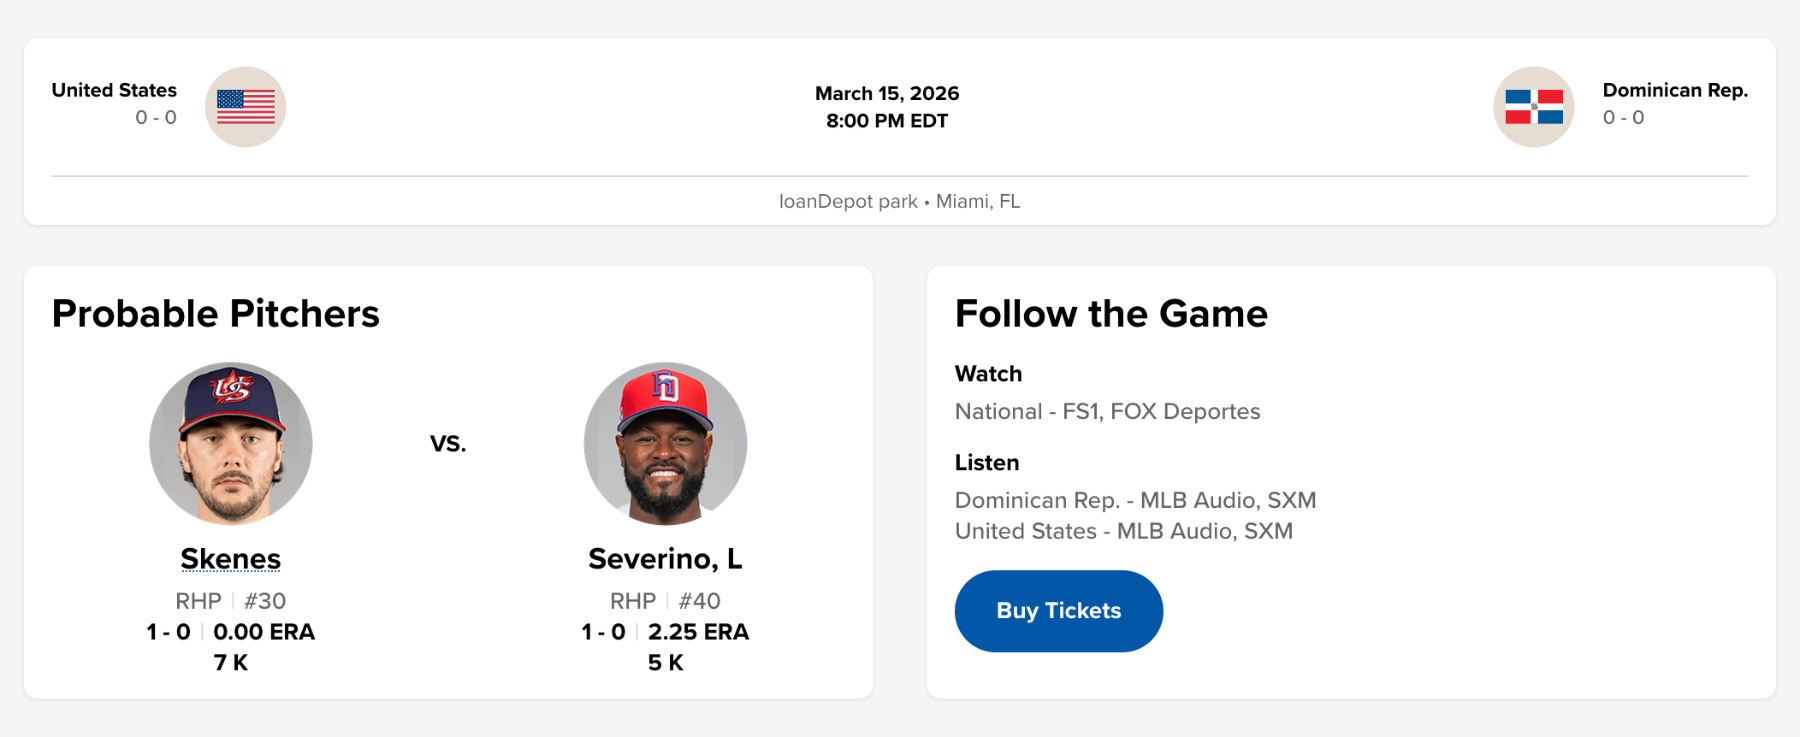This screenshot has height=737, width=1800.
Task: Click the Follow the Game heading
Action: coord(1111,314)
